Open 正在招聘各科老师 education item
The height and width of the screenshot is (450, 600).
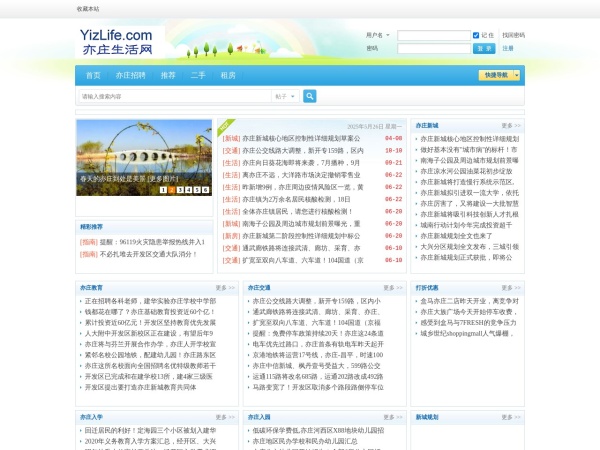point(150,301)
